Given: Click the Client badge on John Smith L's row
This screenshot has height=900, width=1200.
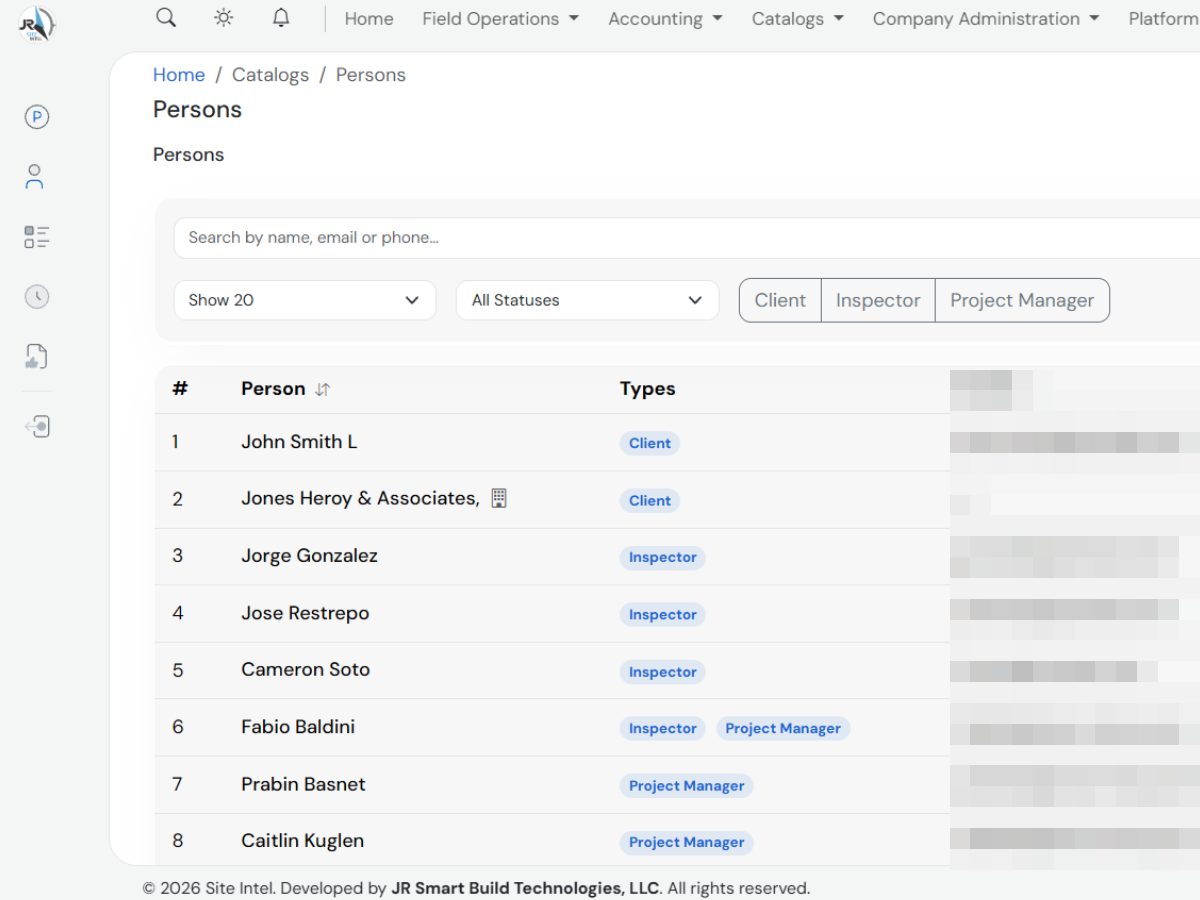Looking at the screenshot, I should pos(650,443).
